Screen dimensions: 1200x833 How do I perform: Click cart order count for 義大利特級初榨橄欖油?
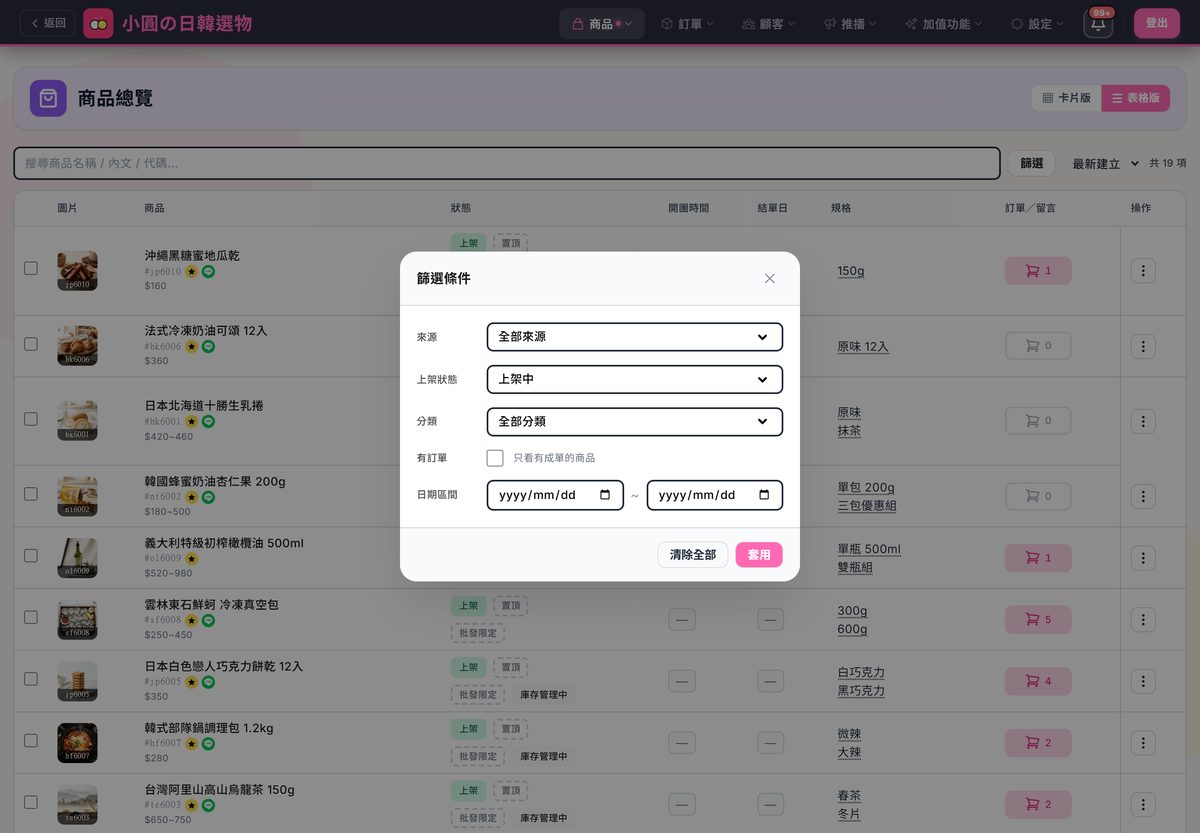coord(1038,558)
